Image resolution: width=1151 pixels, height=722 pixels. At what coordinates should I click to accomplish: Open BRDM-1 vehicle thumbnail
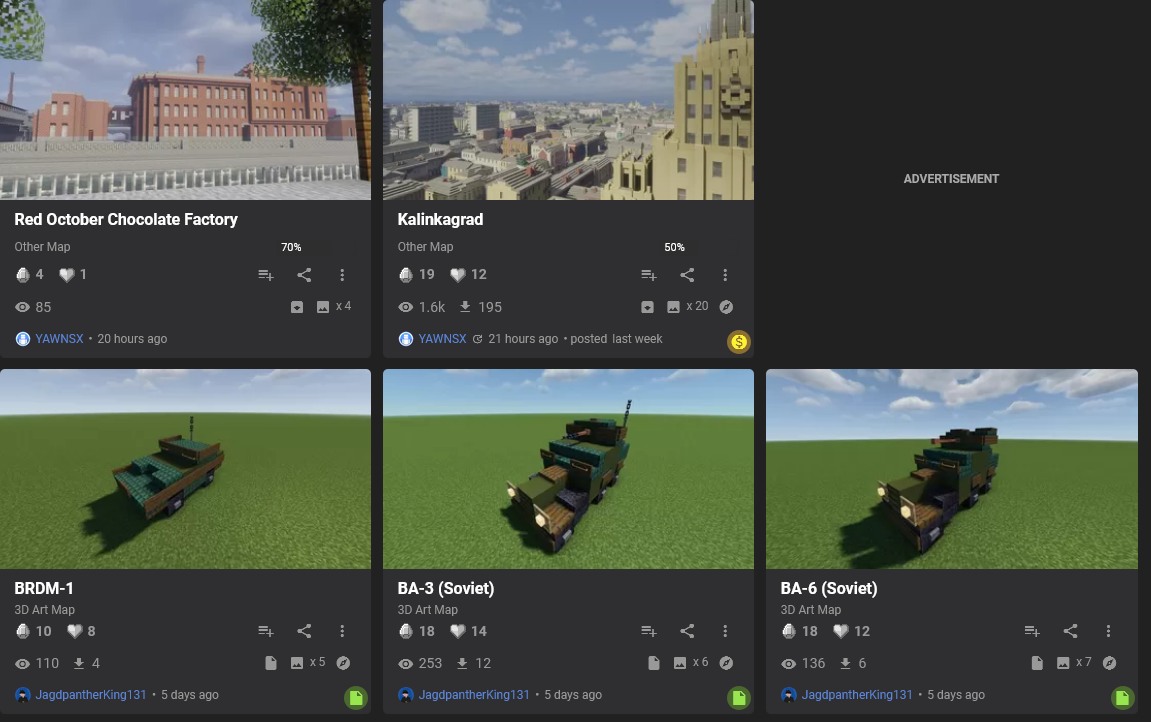[x=185, y=469]
